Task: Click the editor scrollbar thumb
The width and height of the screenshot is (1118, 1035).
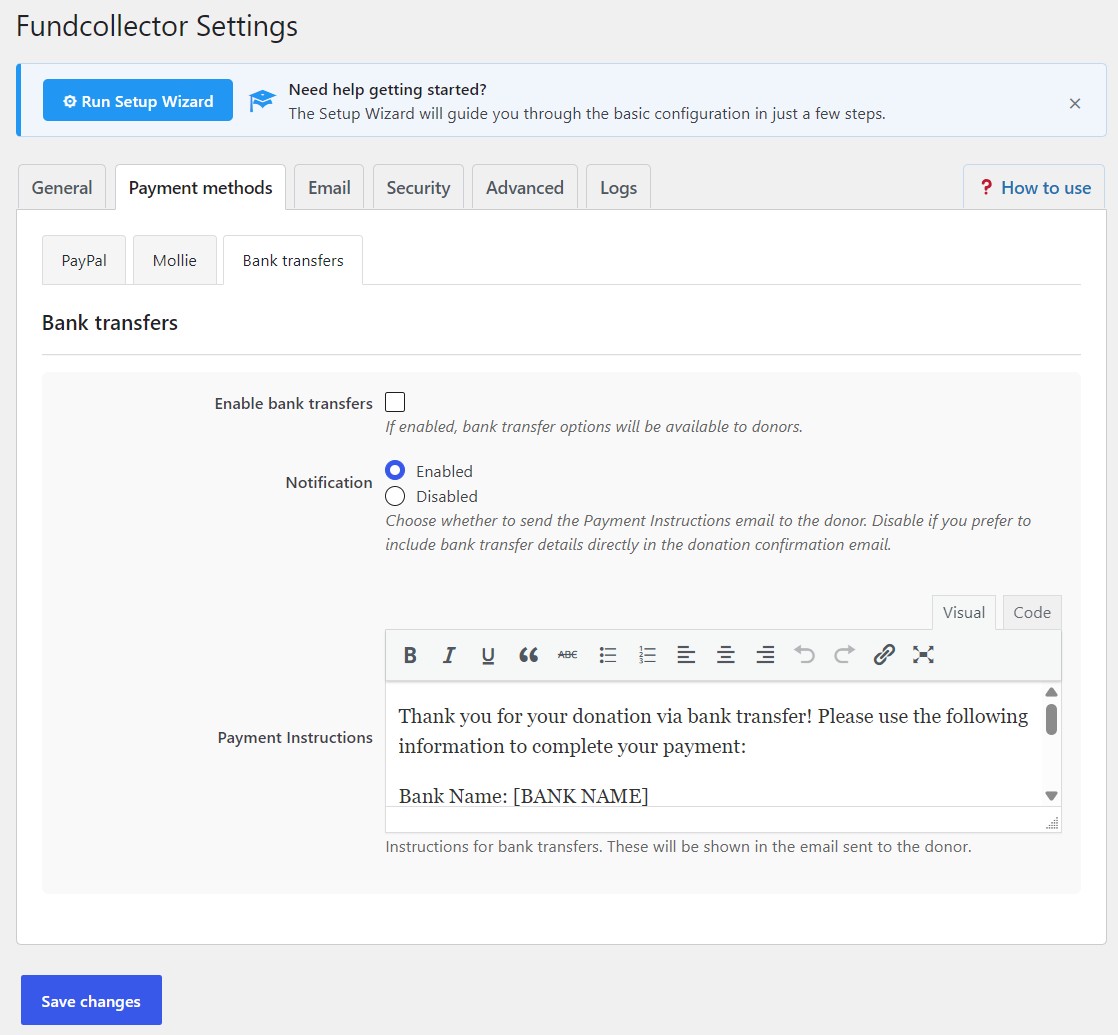Action: (x=1051, y=719)
